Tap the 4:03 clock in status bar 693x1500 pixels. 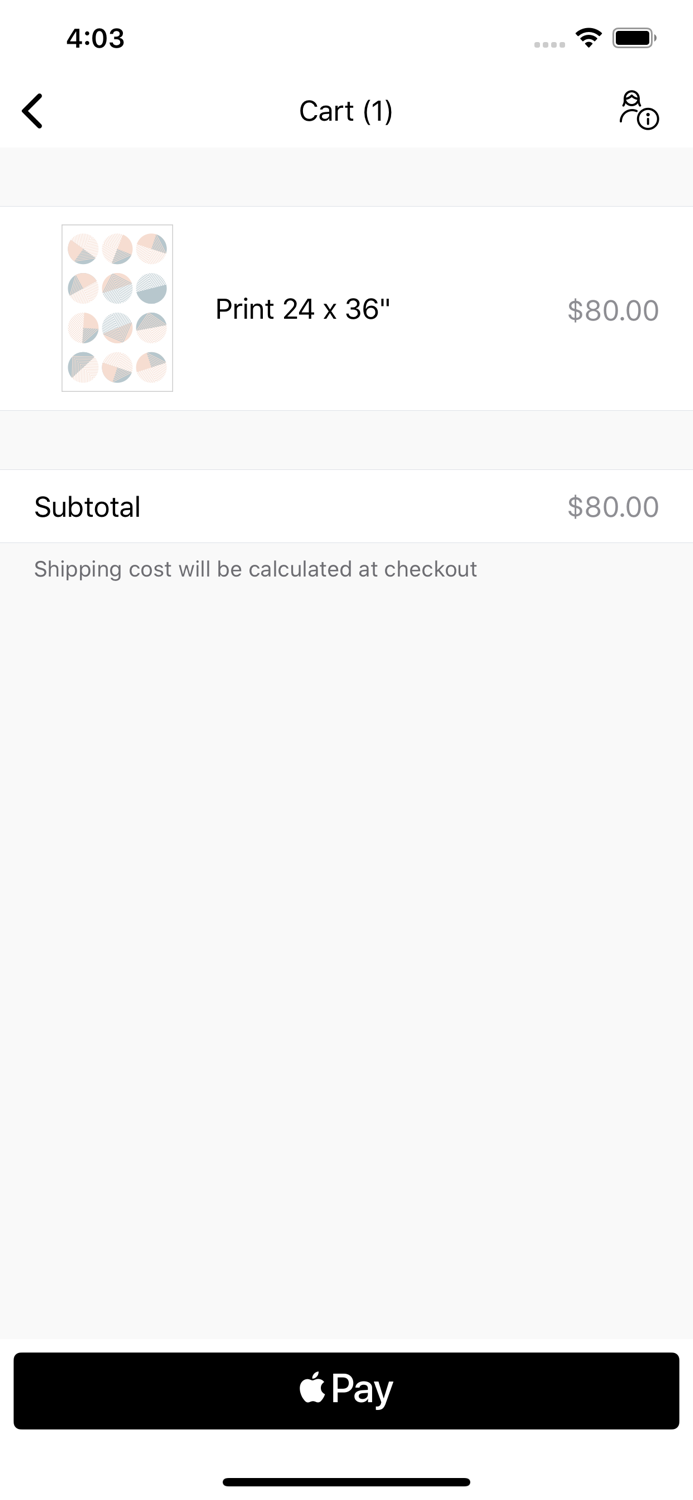pyautogui.click(x=95, y=38)
